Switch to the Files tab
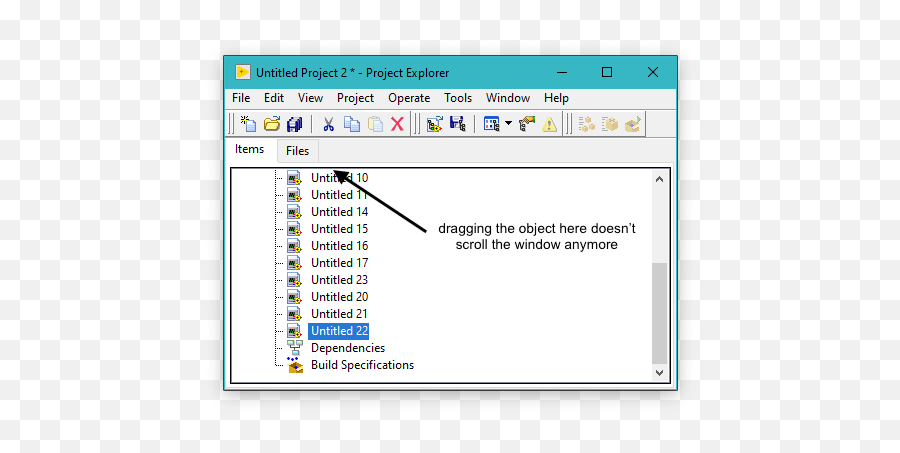900x453 pixels. pos(297,151)
